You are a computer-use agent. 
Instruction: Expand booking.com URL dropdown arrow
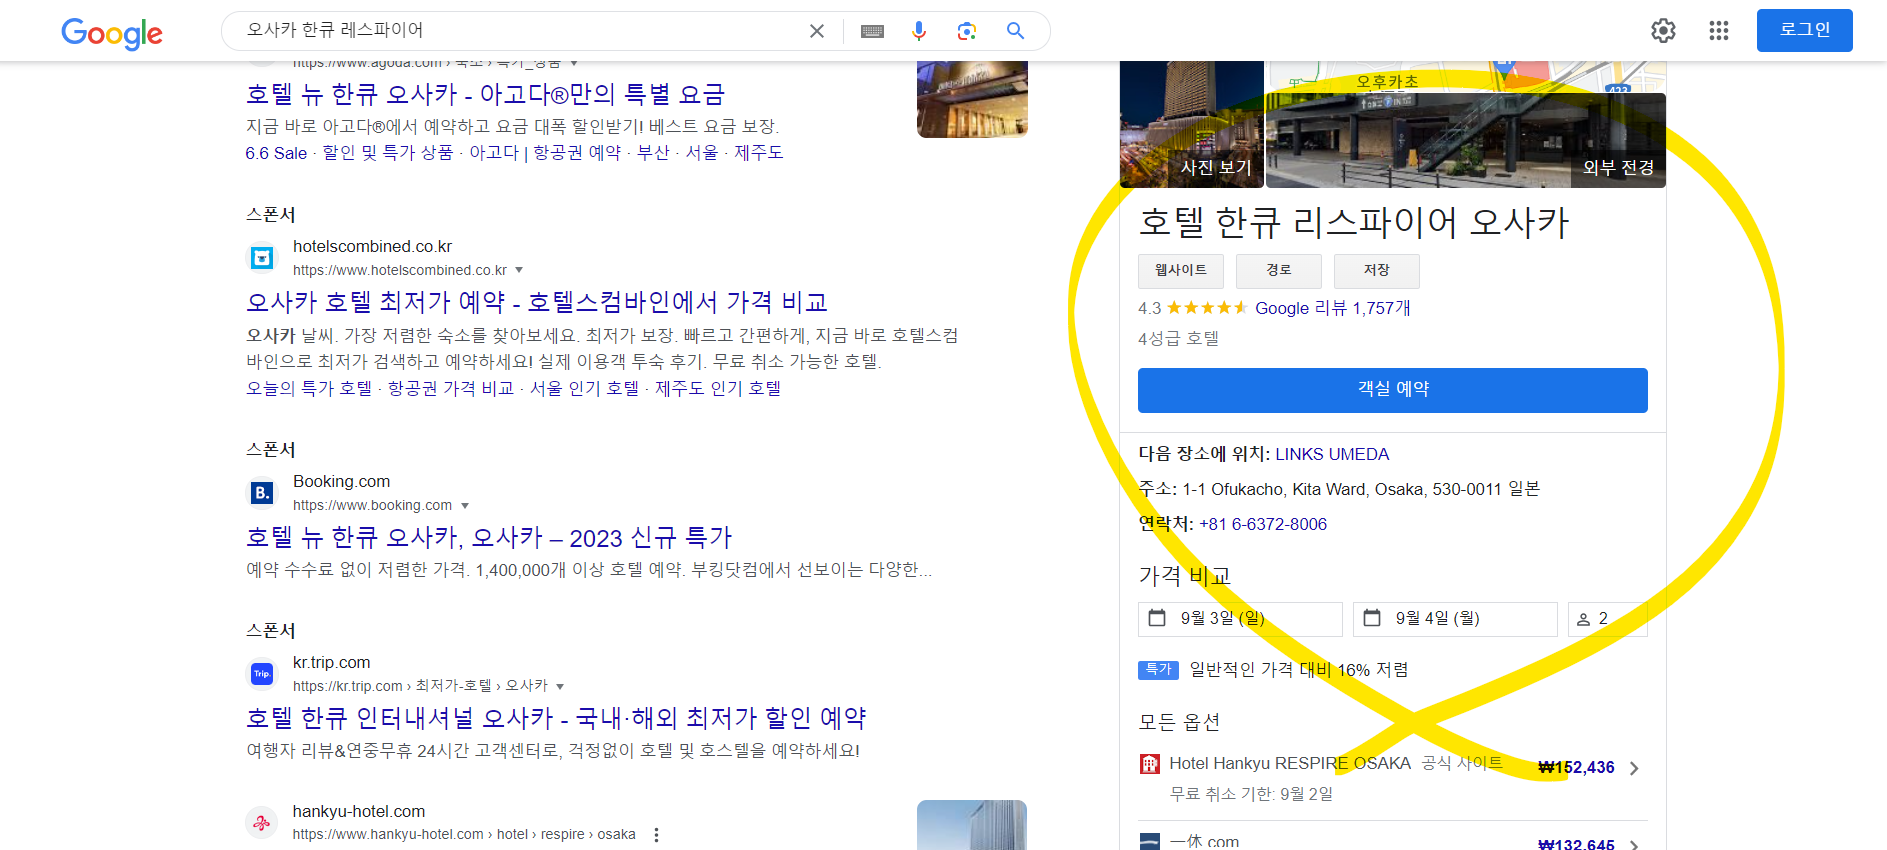(x=465, y=505)
